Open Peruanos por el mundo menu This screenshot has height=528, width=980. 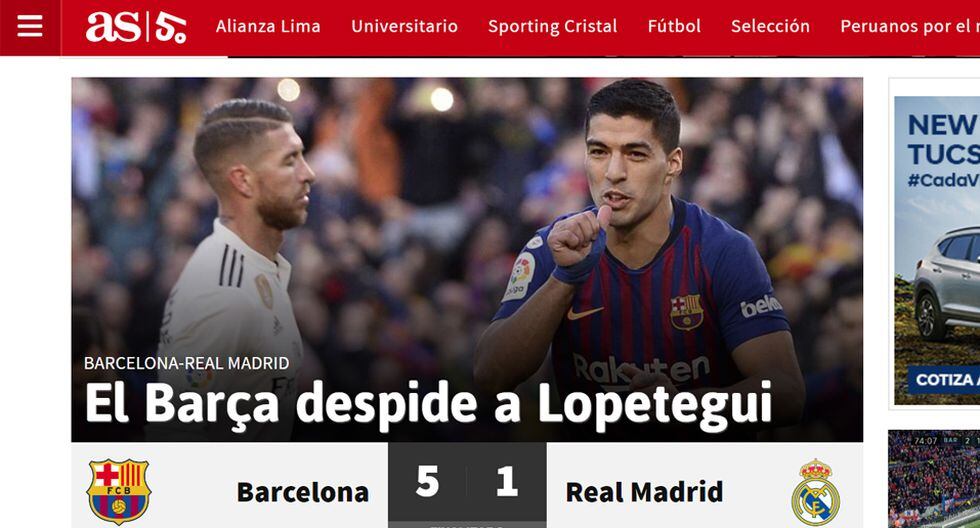(910, 26)
